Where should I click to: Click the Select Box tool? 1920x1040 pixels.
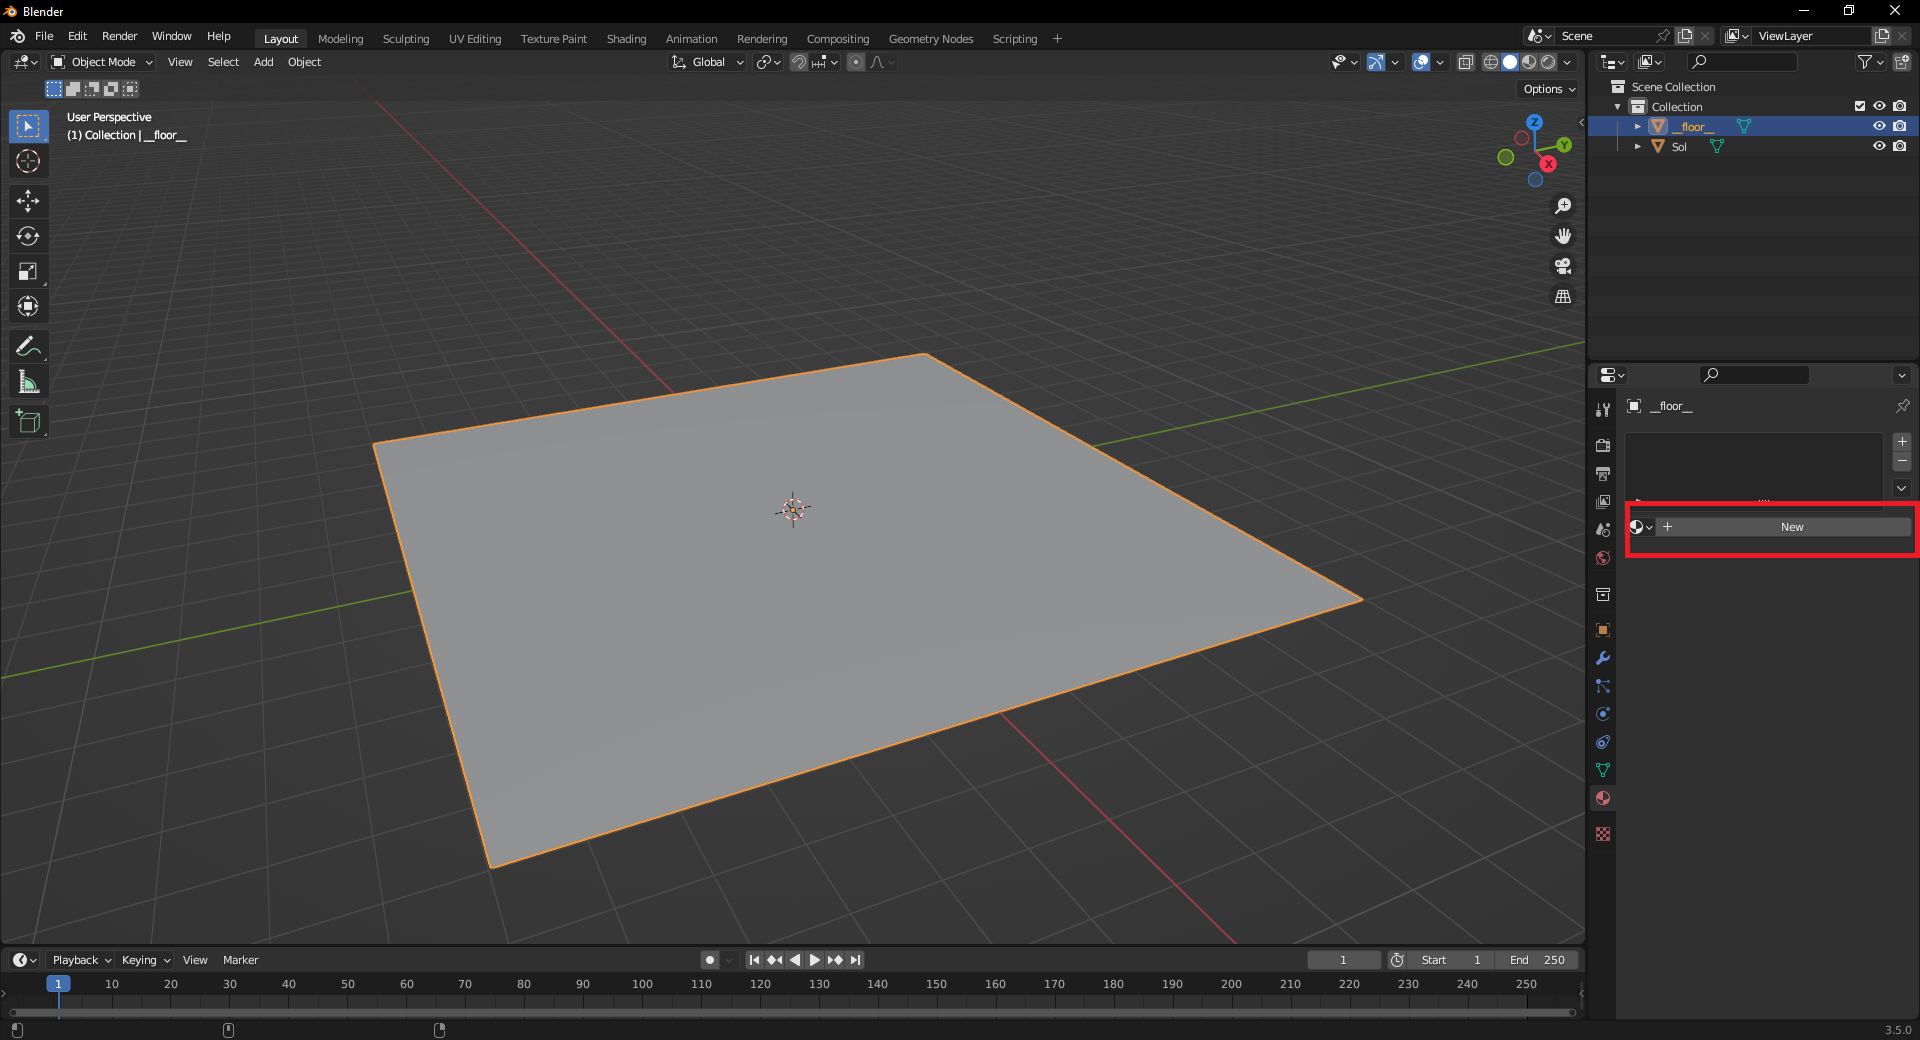coord(28,126)
